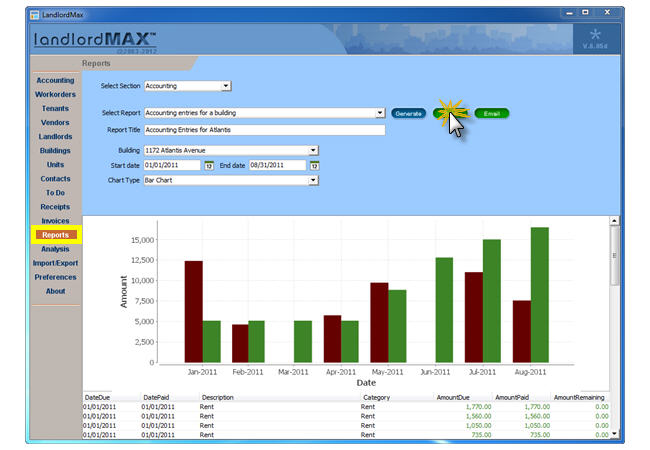Image resolution: width=650 pixels, height=450 pixels.
Task: Open Preferences from the sidebar
Action: (x=55, y=277)
